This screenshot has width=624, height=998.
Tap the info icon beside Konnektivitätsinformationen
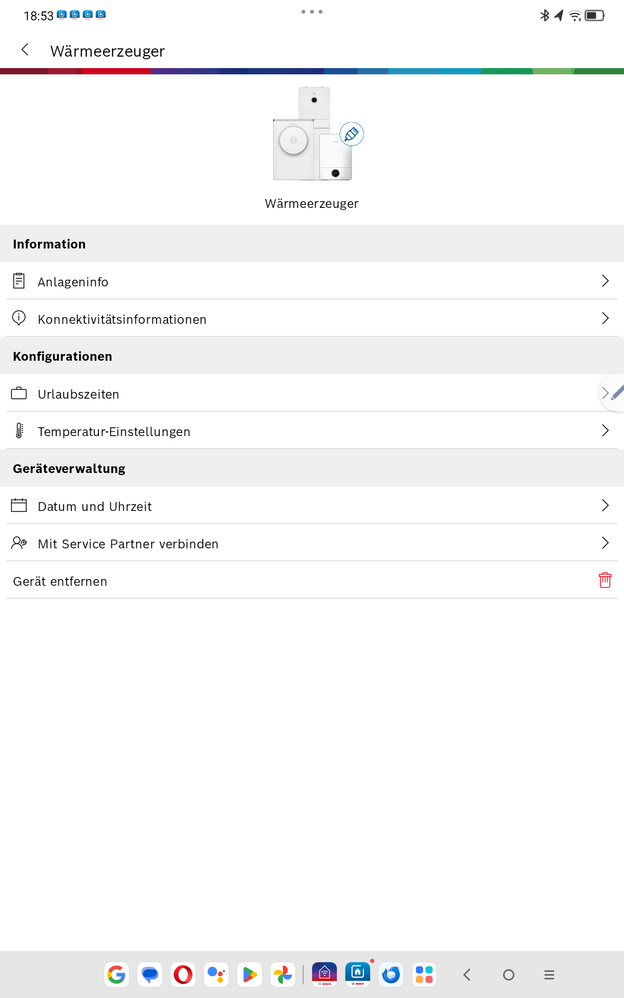[19, 318]
